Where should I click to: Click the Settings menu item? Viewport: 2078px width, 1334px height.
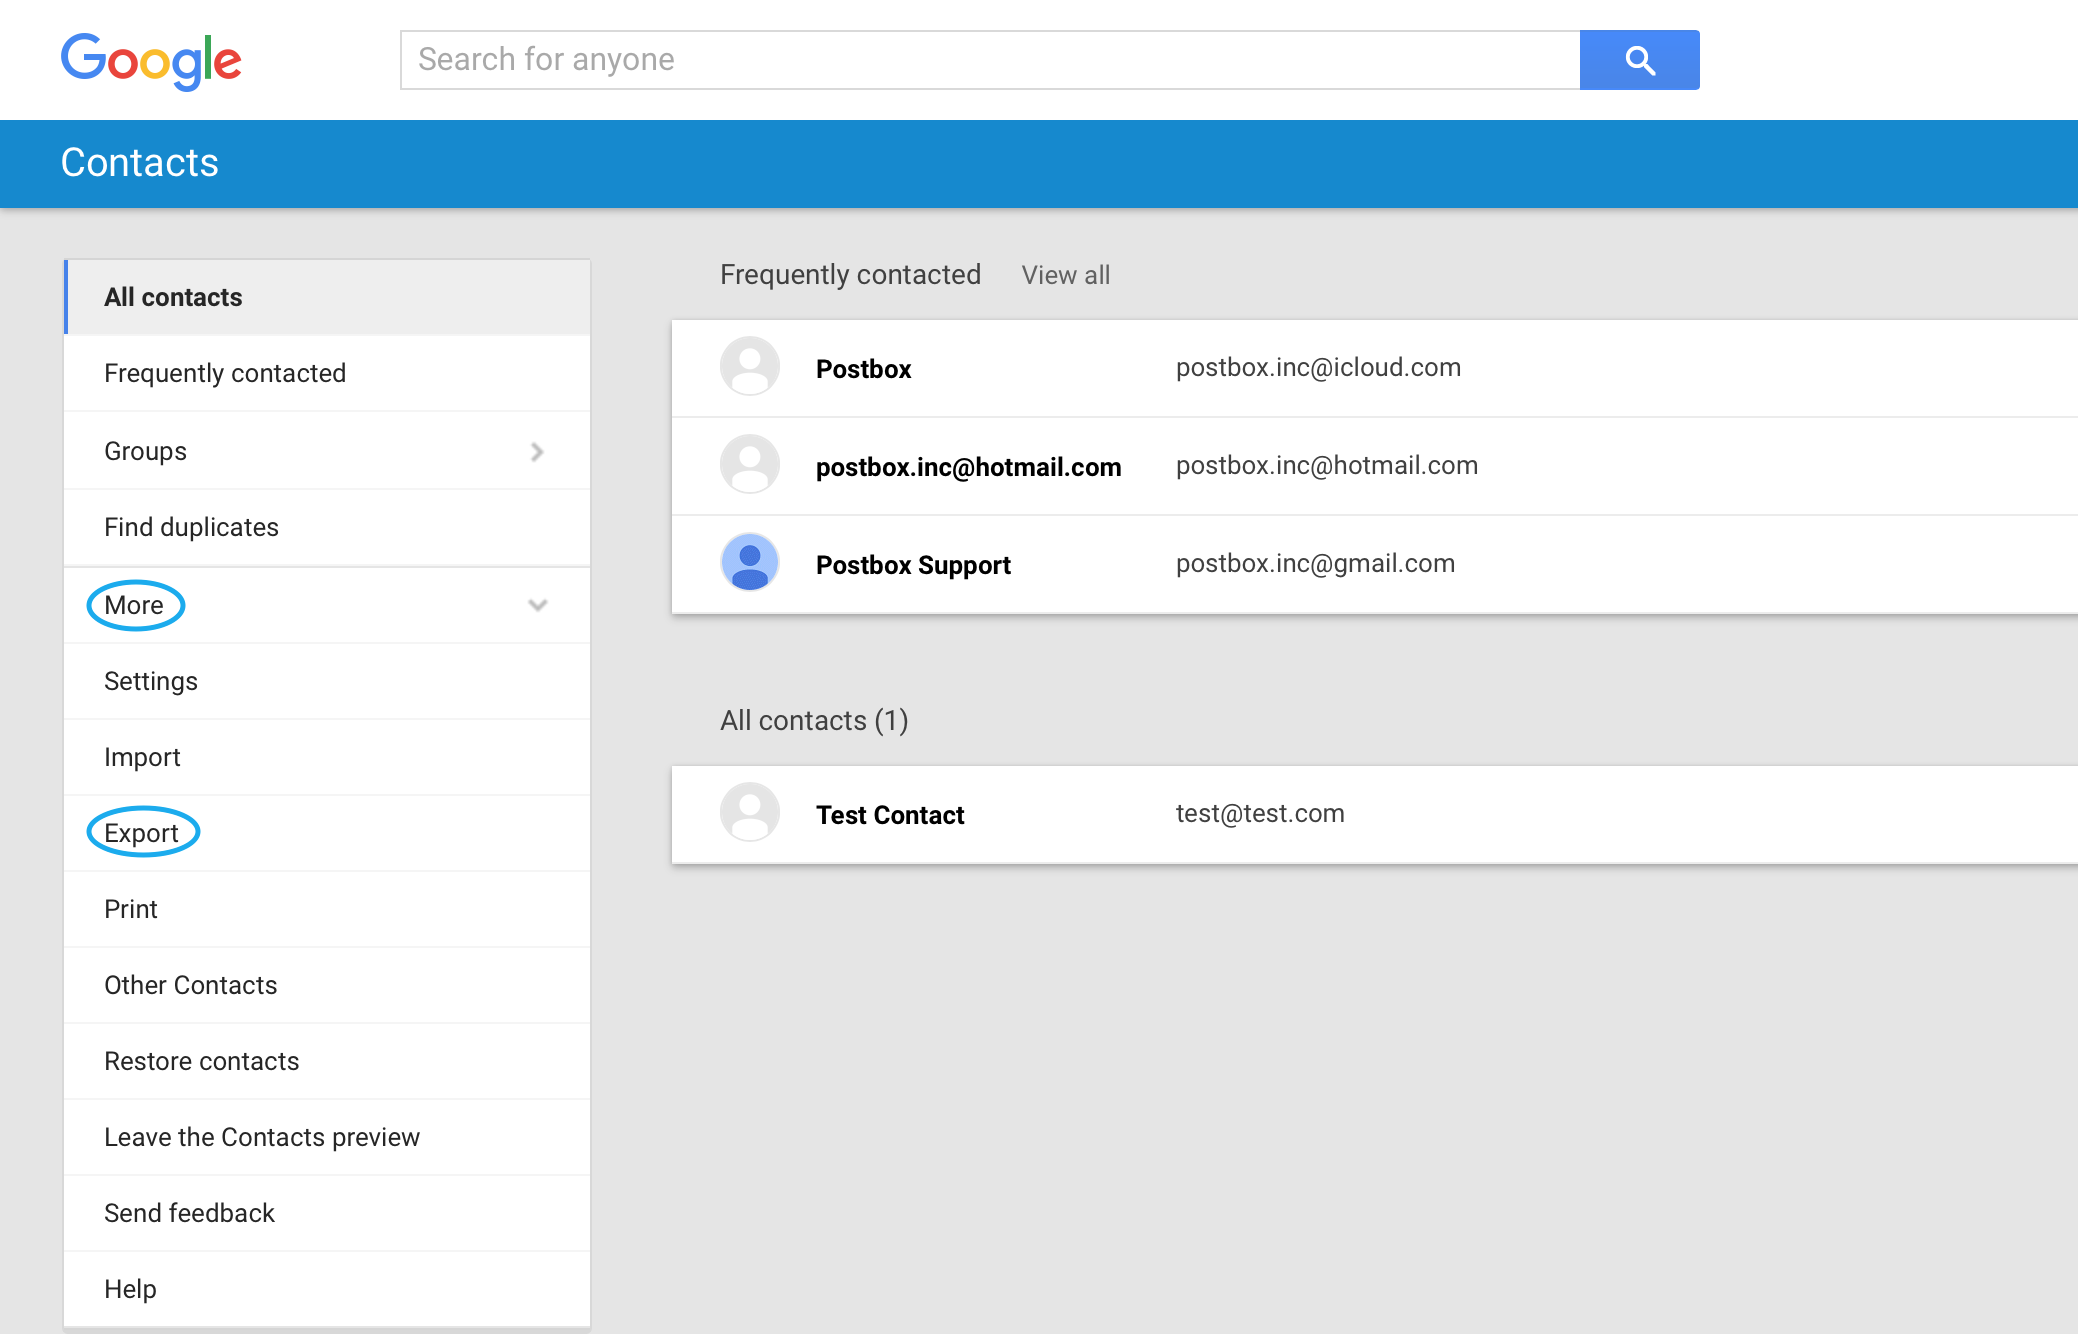(151, 680)
